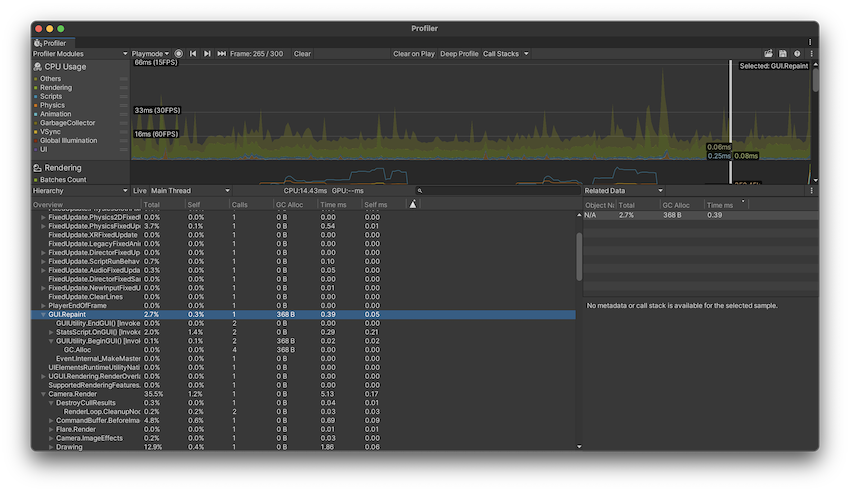The height and width of the screenshot is (492, 850).
Task: Toggle the Scripts category in CPU Usage
Action: point(50,97)
